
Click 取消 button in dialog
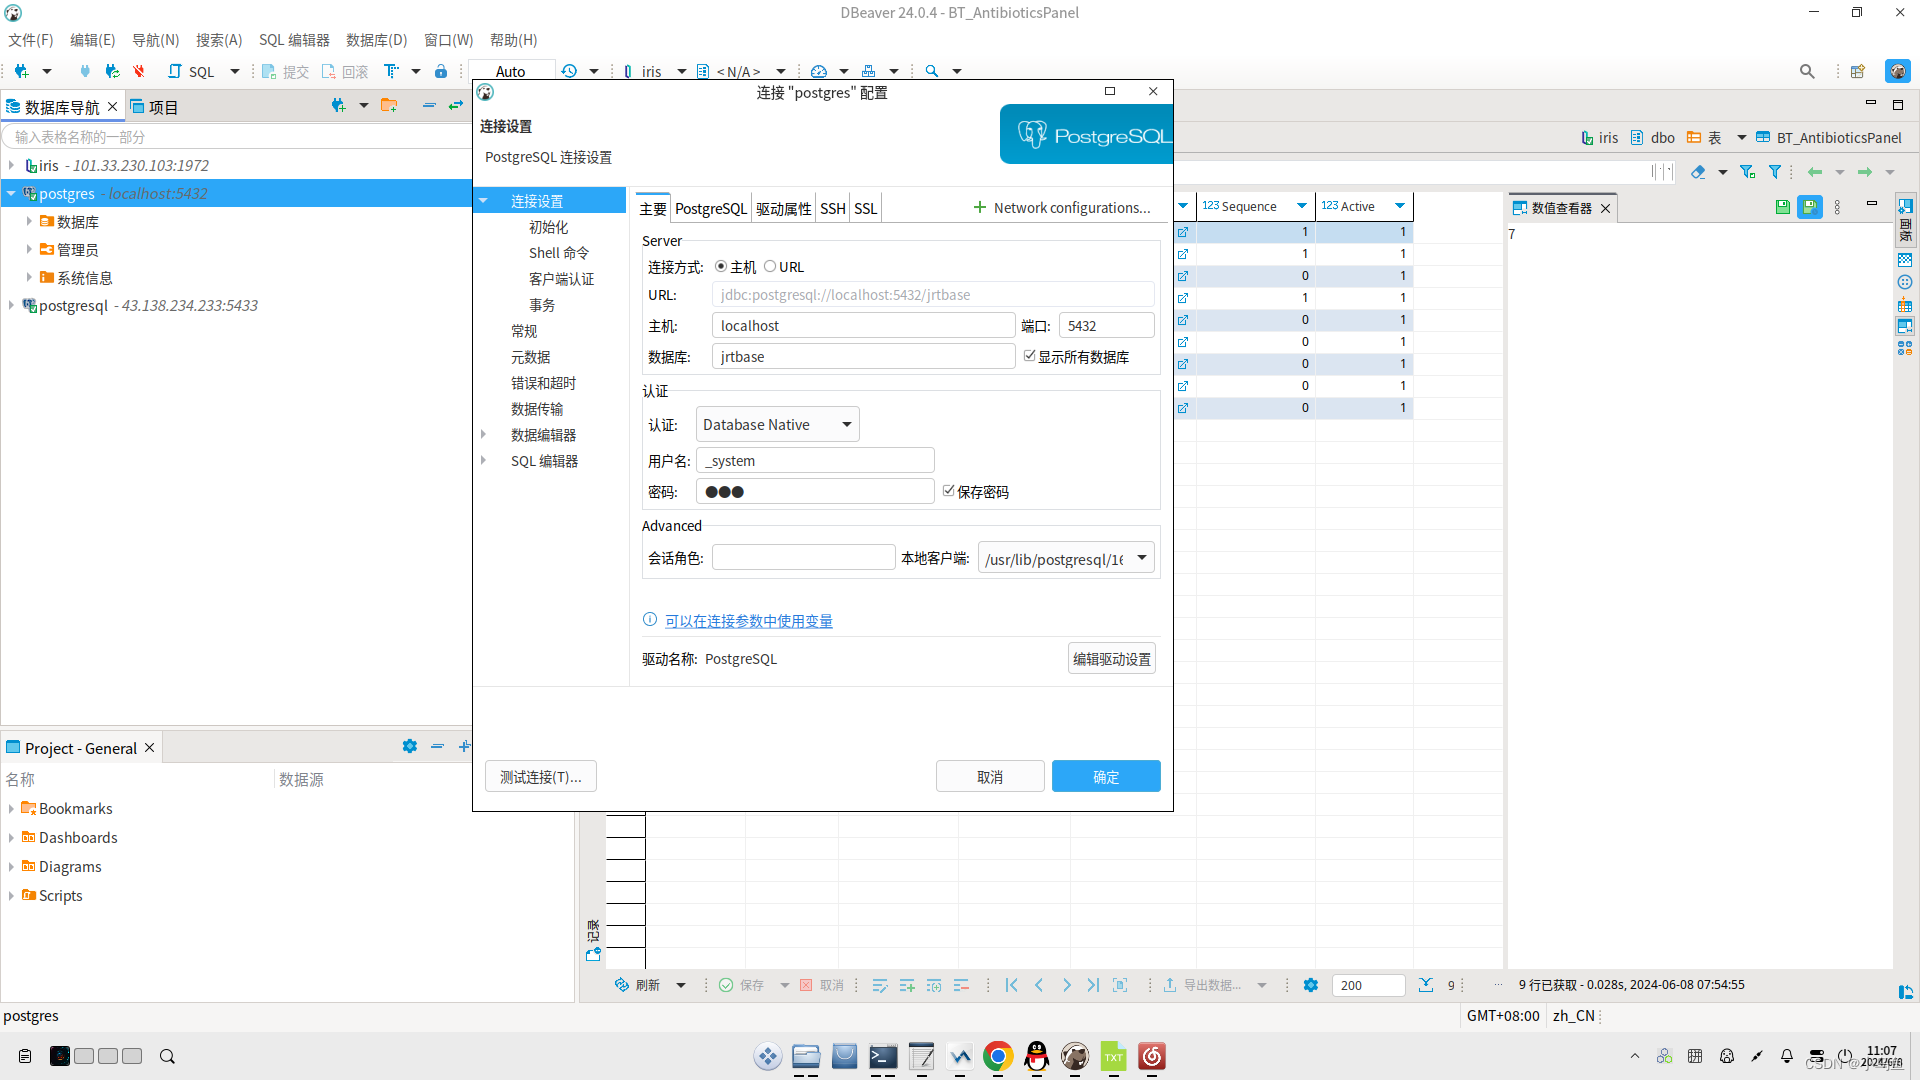990,777
